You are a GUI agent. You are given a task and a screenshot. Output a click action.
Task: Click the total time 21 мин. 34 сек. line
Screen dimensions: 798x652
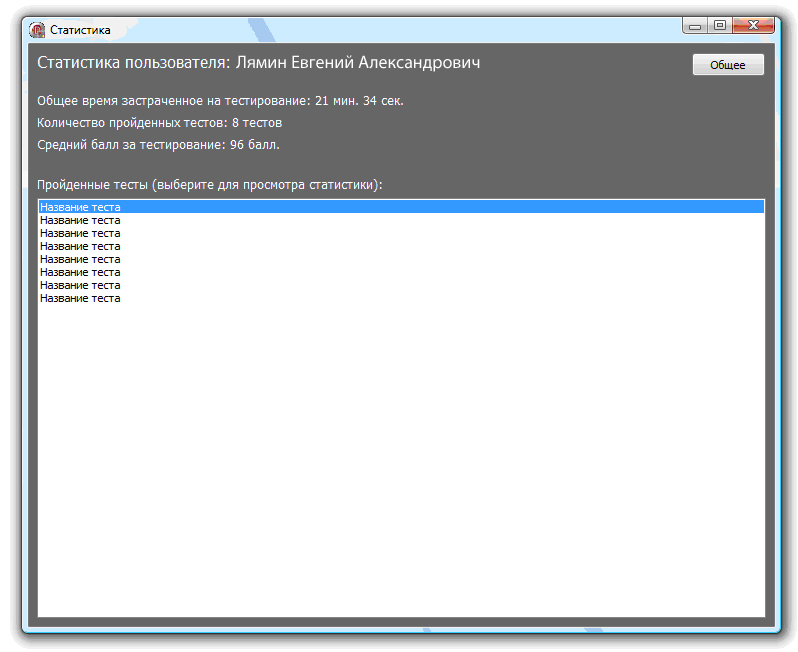click(x=220, y=101)
